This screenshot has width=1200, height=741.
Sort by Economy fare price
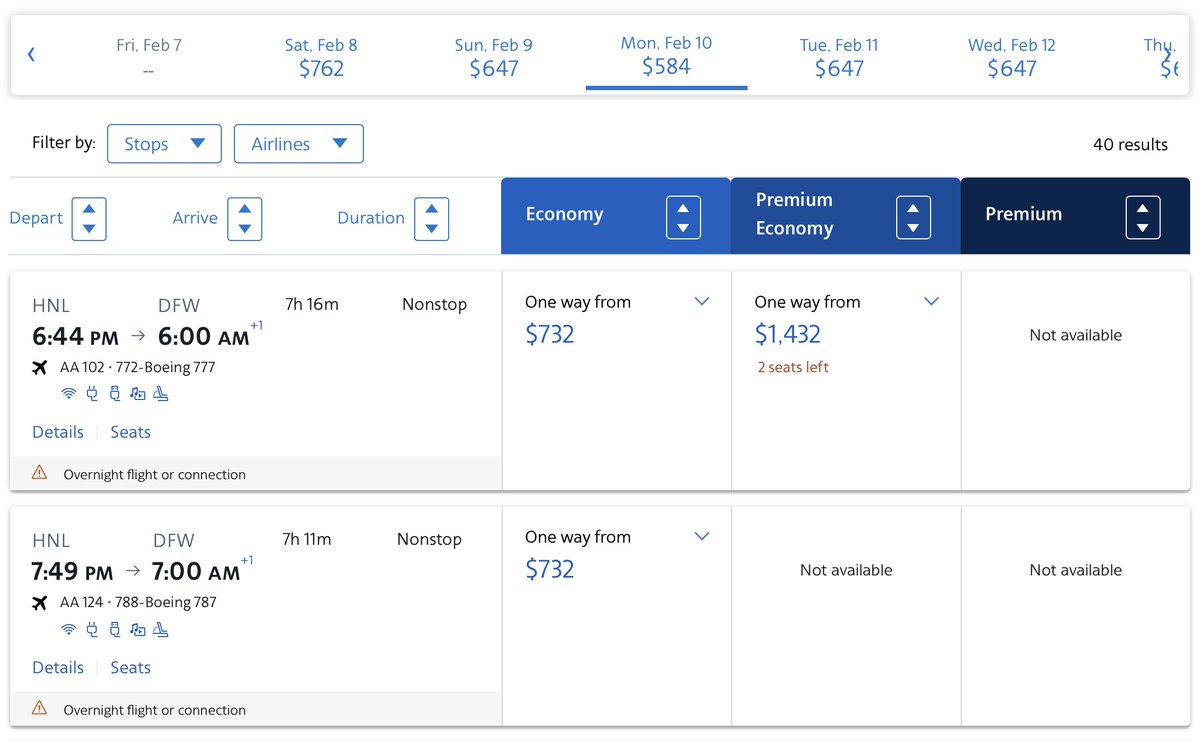(x=683, y=217)
